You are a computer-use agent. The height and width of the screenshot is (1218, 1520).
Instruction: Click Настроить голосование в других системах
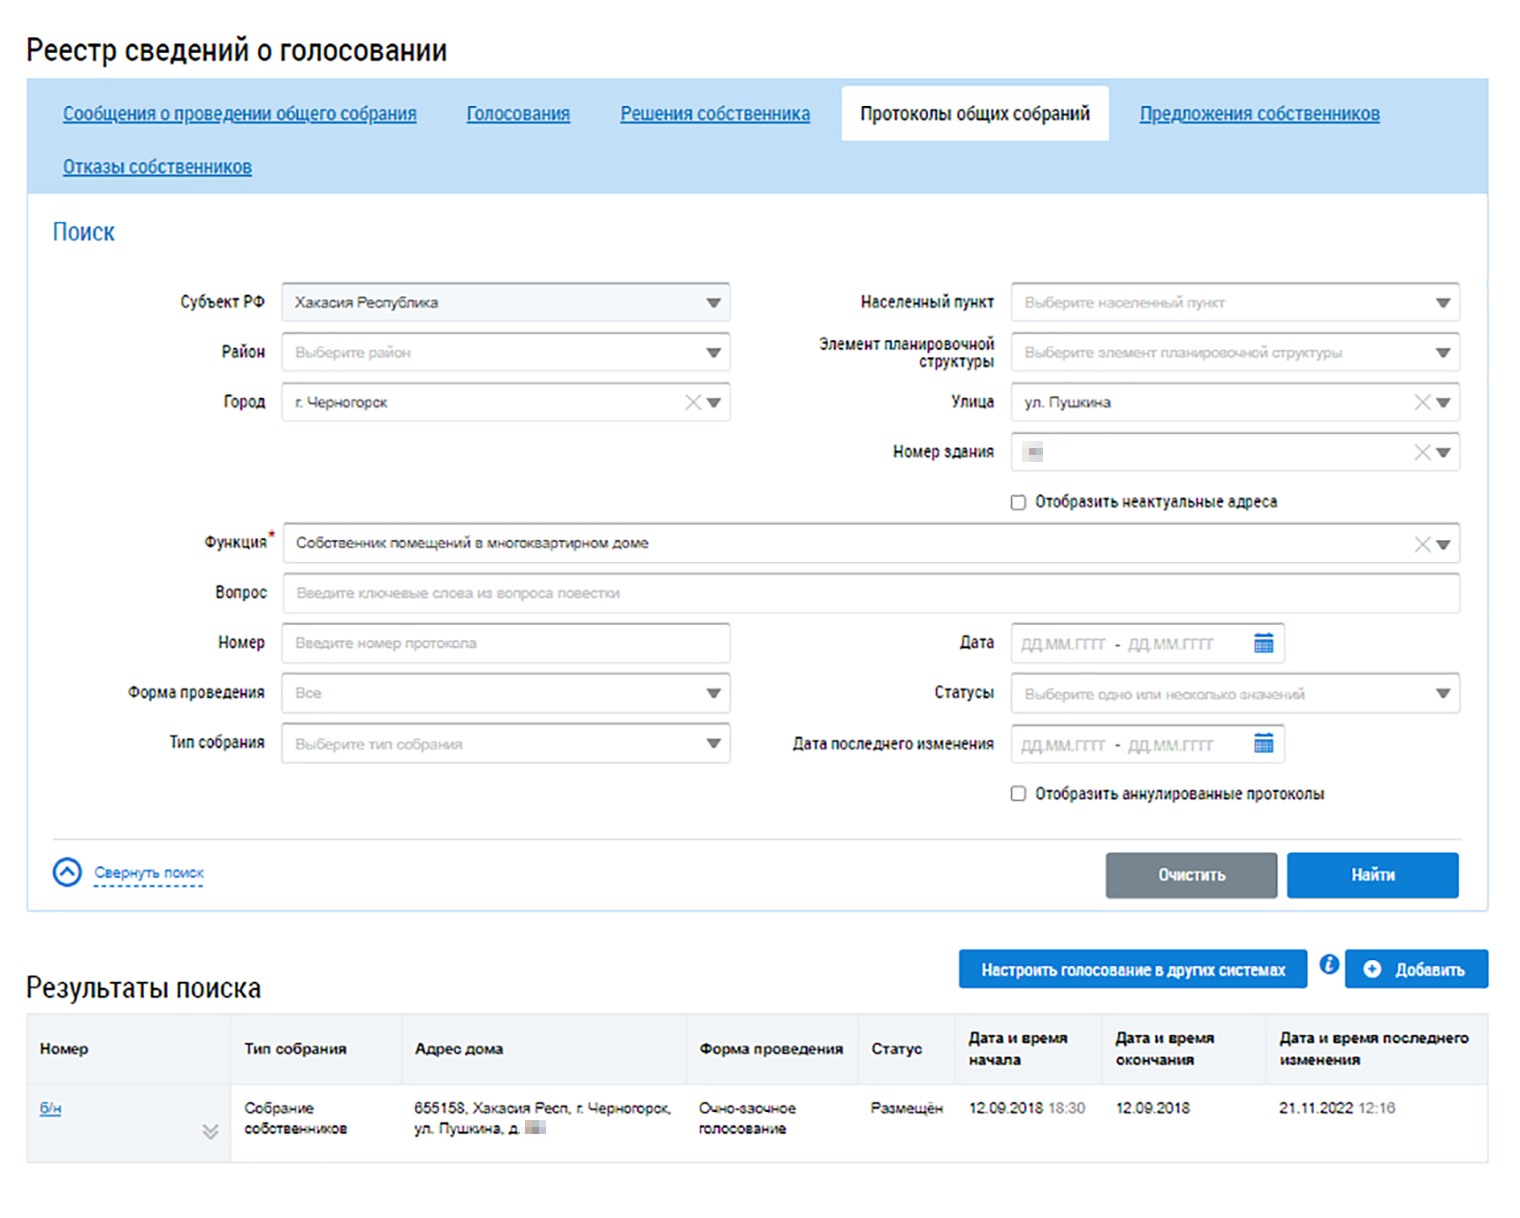[x=1133, y=969]
